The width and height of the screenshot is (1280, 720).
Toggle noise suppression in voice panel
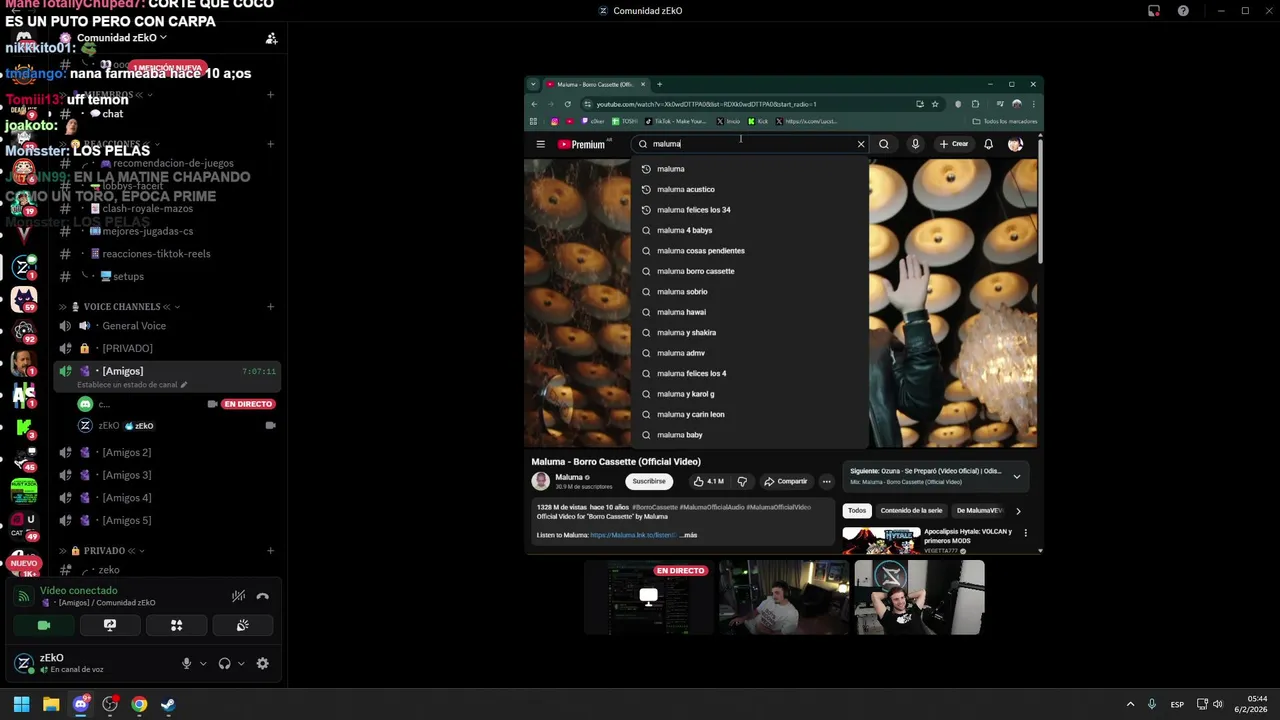[238, 596]
